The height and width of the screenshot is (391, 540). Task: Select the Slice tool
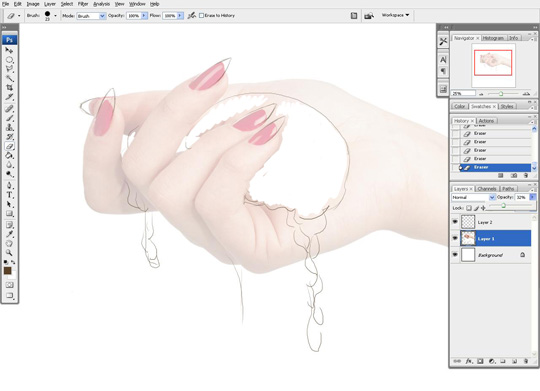click(9, 97)
